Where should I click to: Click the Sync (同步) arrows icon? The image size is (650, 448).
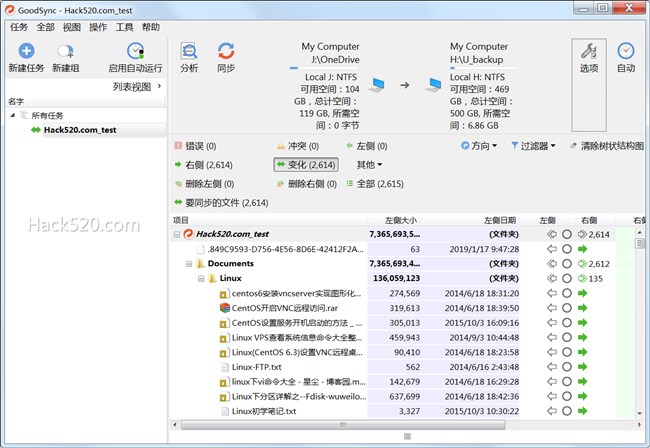(226, 51)
